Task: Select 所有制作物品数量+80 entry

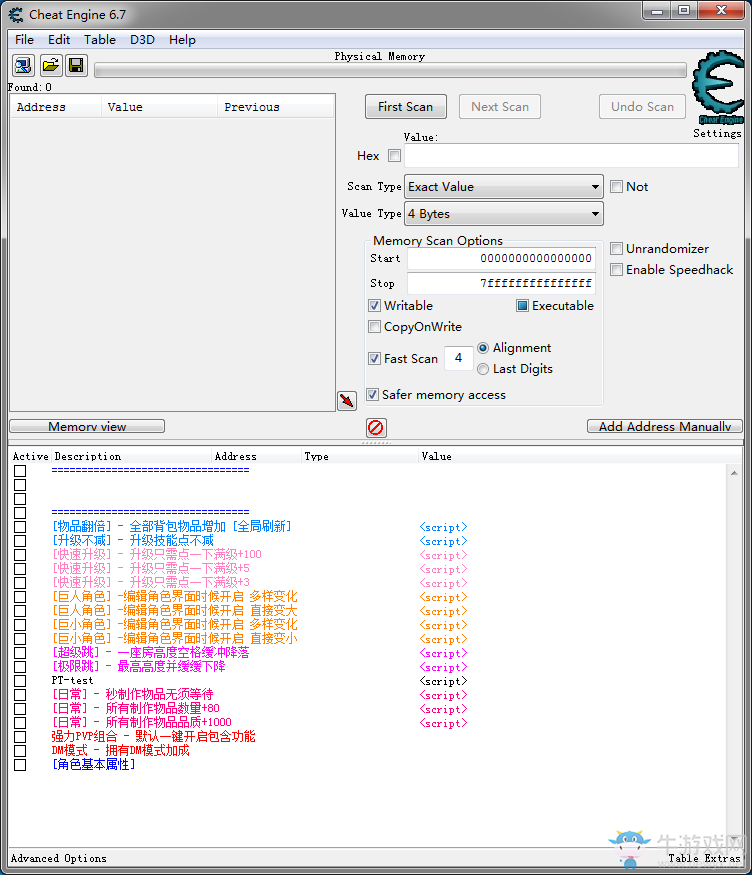Action: 136,709
